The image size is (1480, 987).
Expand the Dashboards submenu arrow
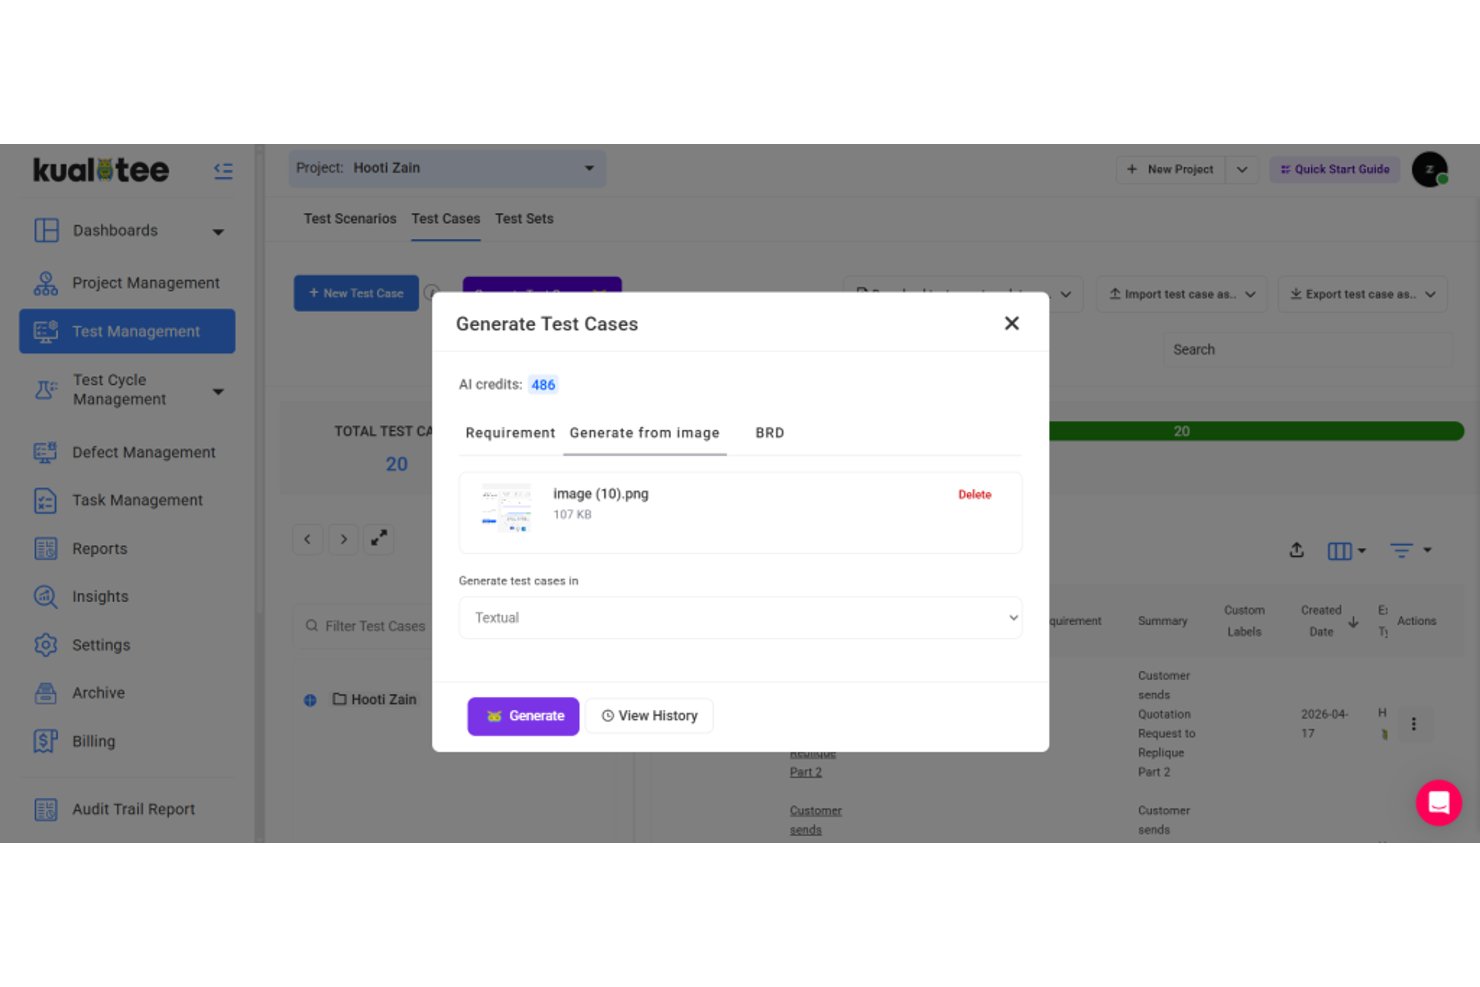218,232
